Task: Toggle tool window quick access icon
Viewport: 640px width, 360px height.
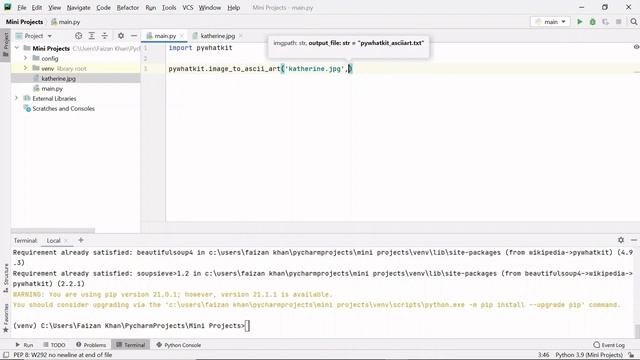Action: point(6,355)
